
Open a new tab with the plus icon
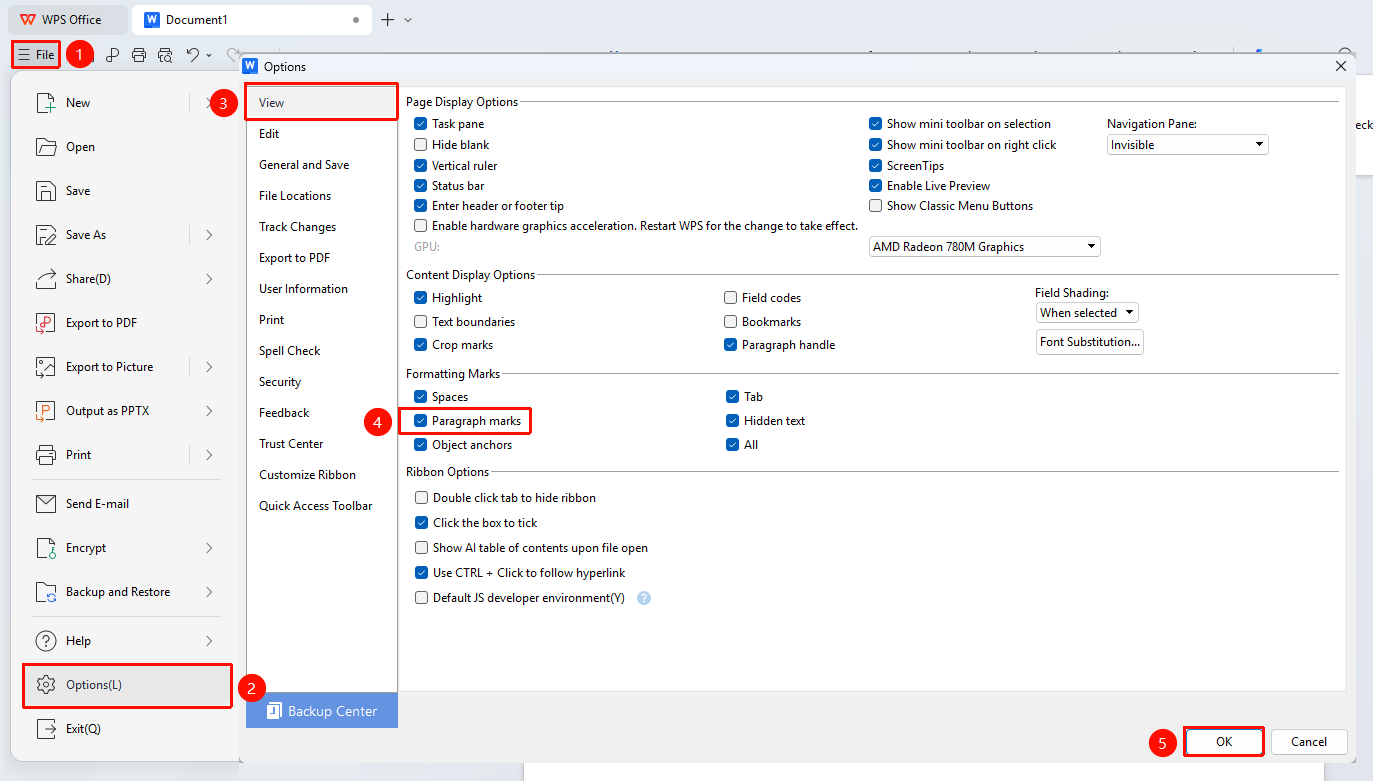(388, 19)
